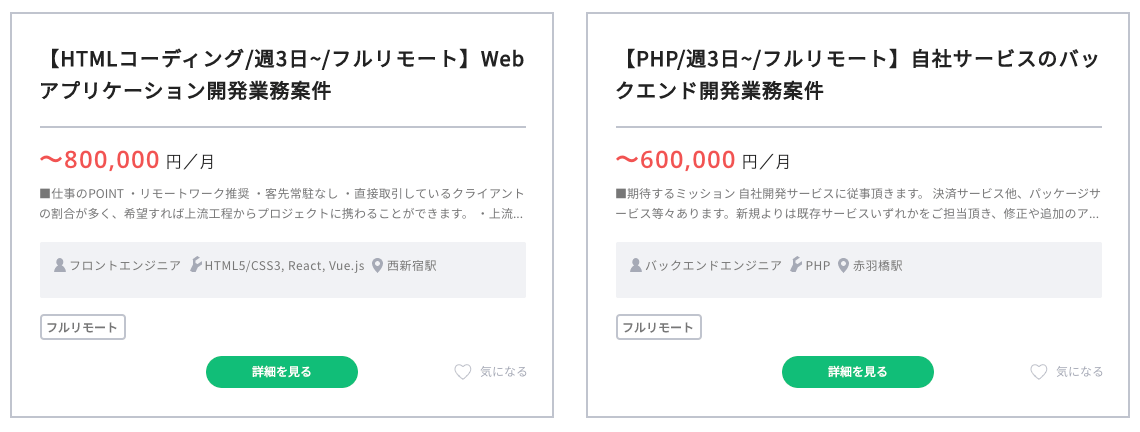Click the heart icon on PHP card

click(x=1039, y=372)
